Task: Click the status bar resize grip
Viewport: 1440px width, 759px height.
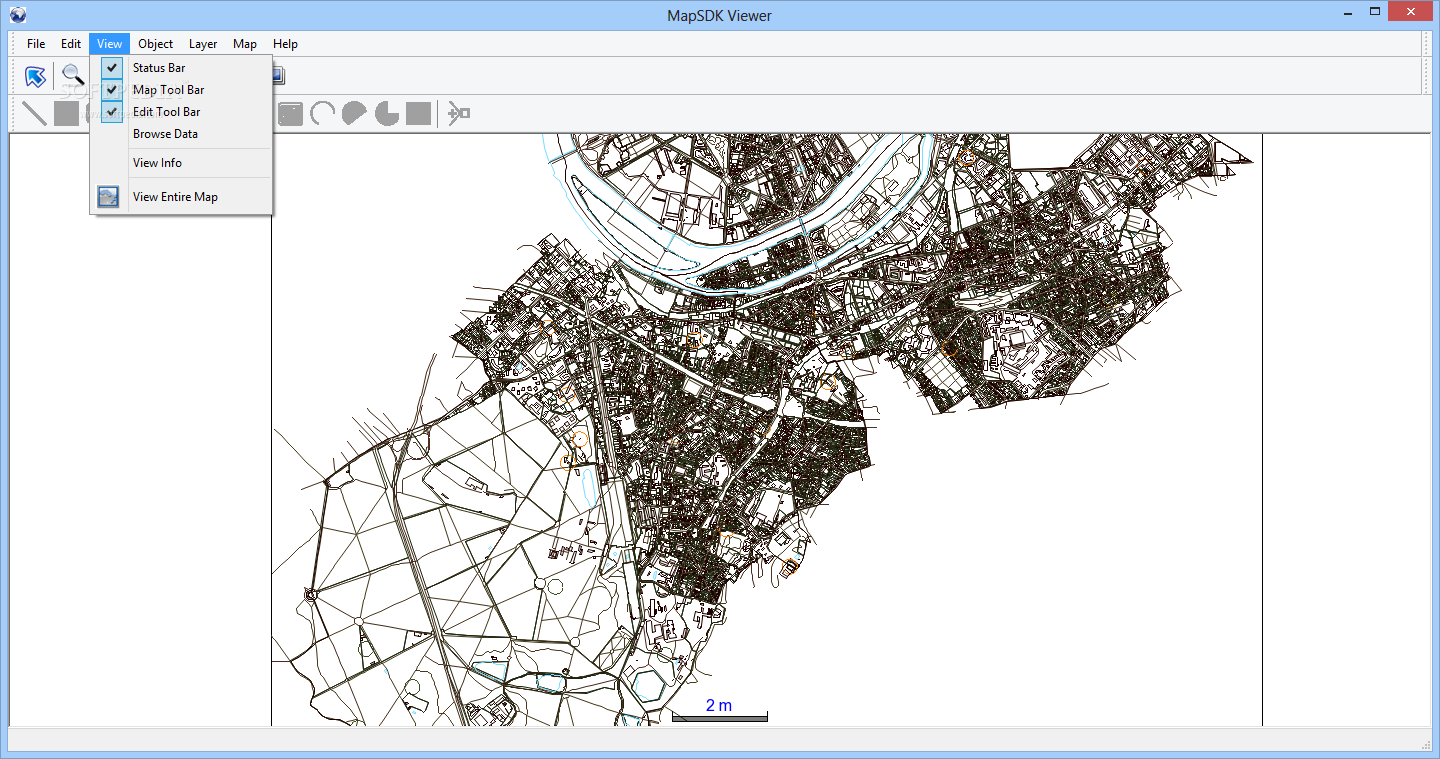Action: tap(1424, 743)
